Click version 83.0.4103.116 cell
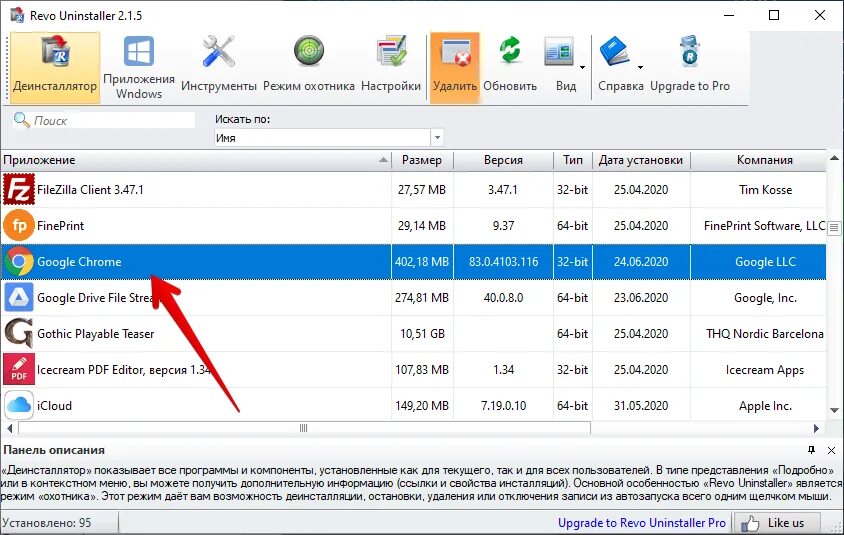This screenshot has height=535, width=844. [x=503, y=262]
